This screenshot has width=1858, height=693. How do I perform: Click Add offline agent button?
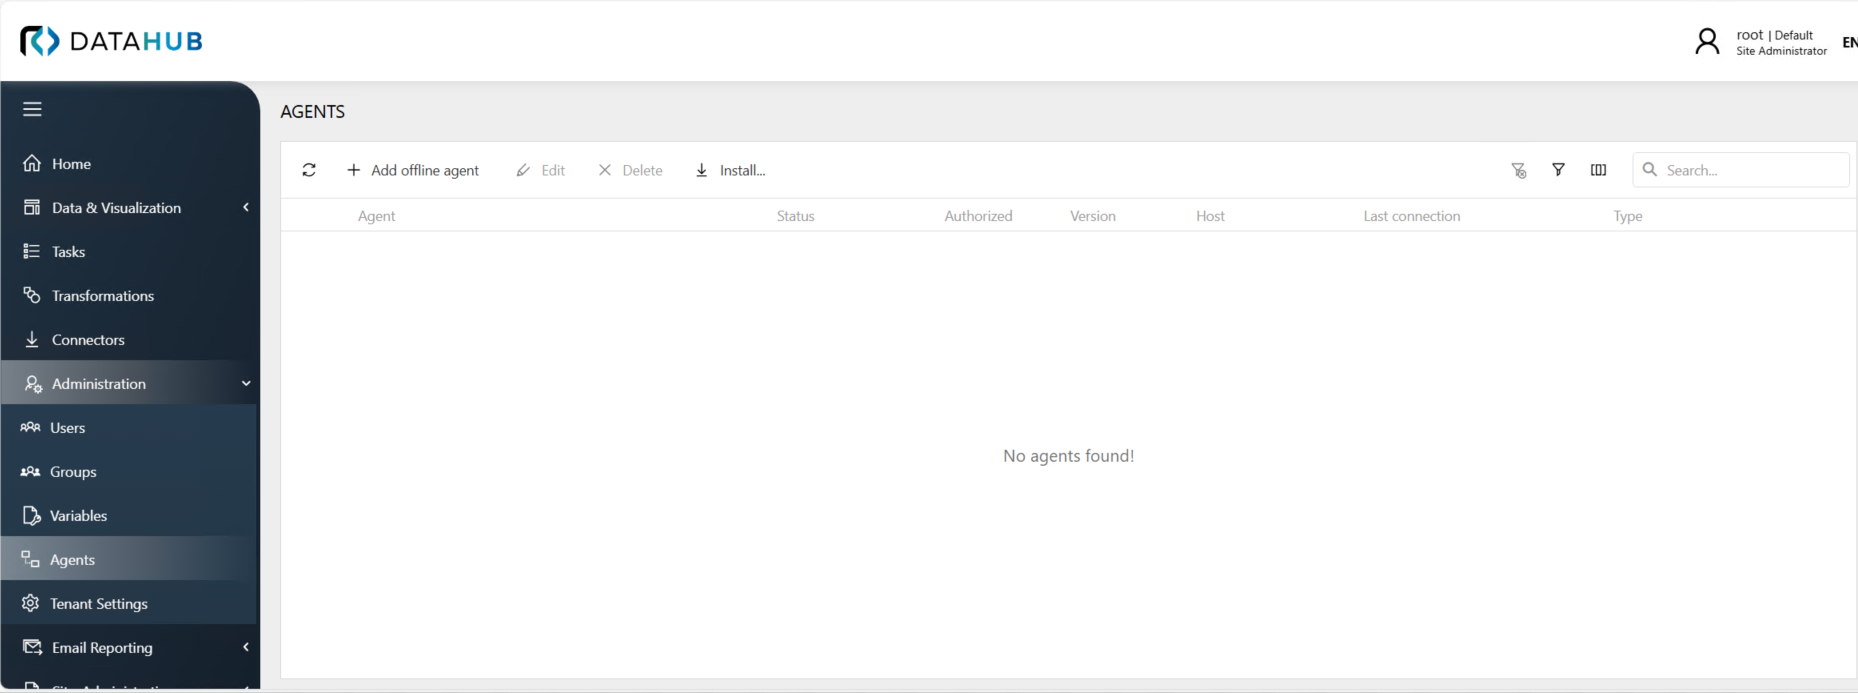pyautogui.click(x=413, y=170)
